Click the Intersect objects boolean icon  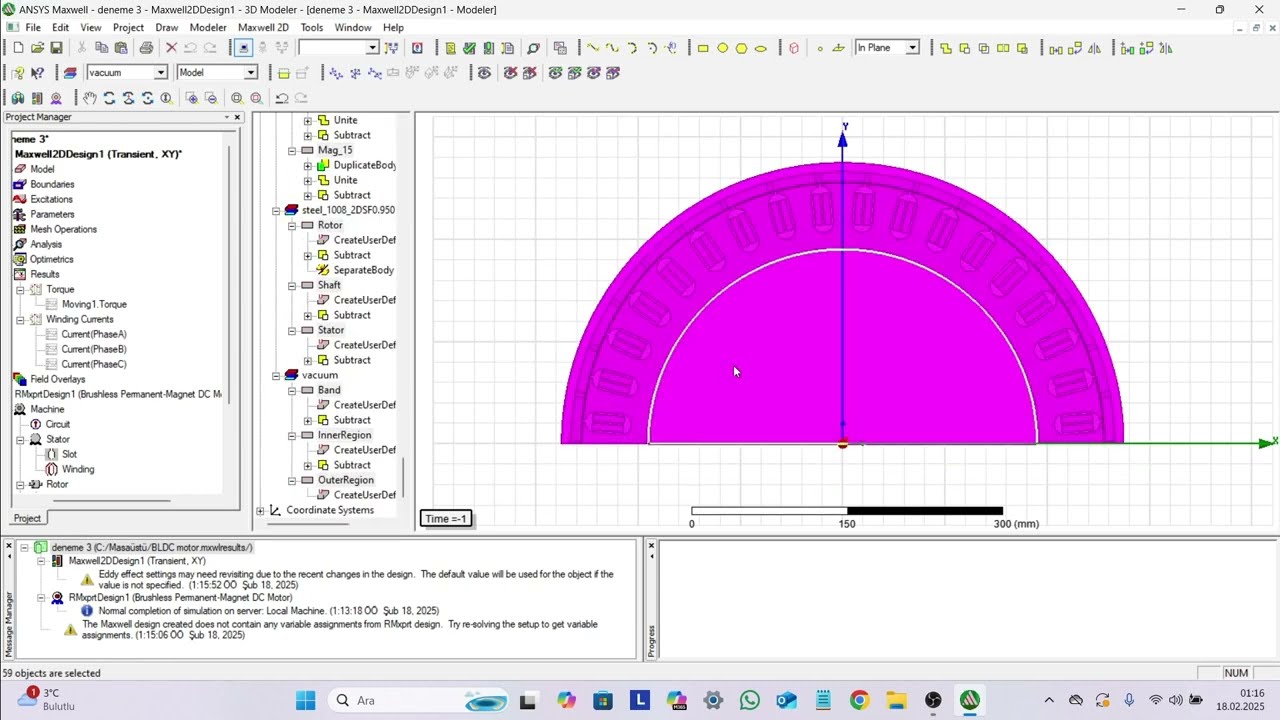(984, 48)
